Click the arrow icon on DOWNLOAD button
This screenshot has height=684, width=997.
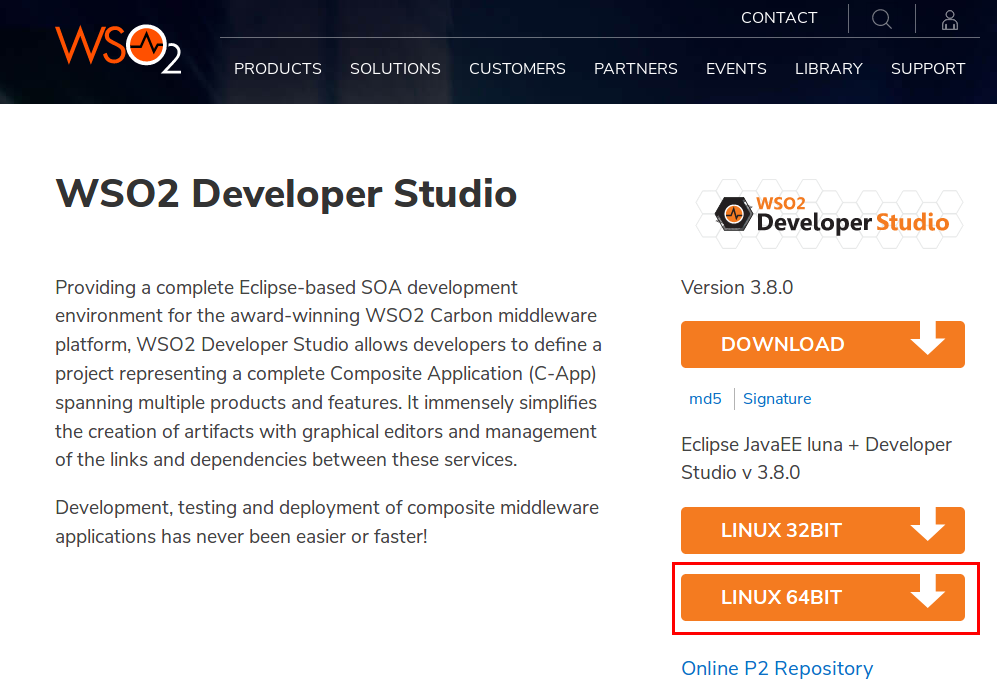point(928,340)
